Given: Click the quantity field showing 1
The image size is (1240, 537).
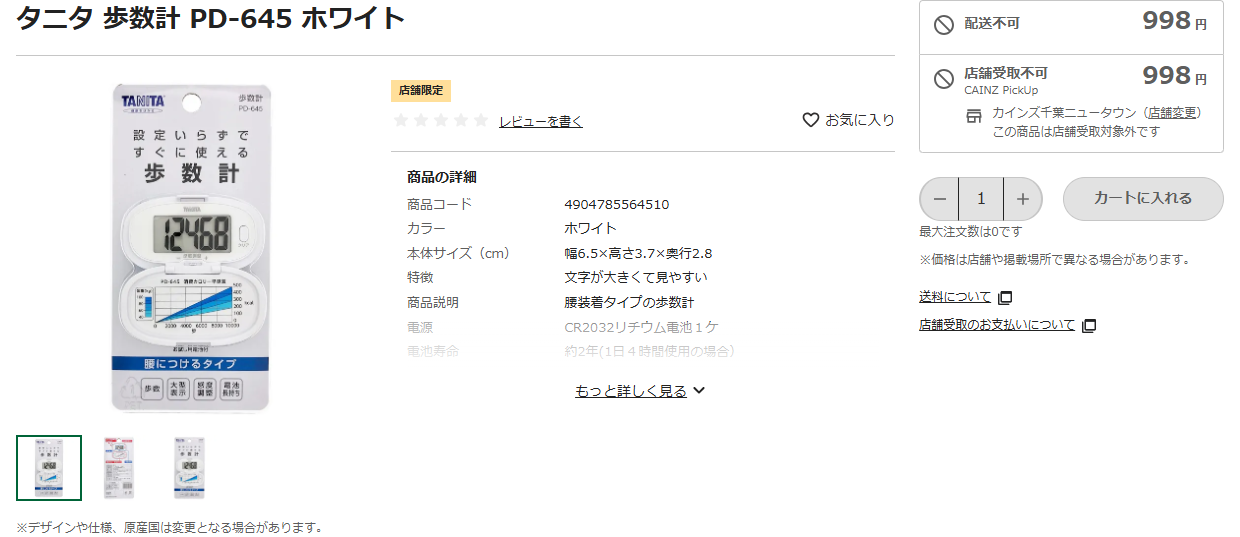Looking at the screenshot, I should [x=981, y=199].
